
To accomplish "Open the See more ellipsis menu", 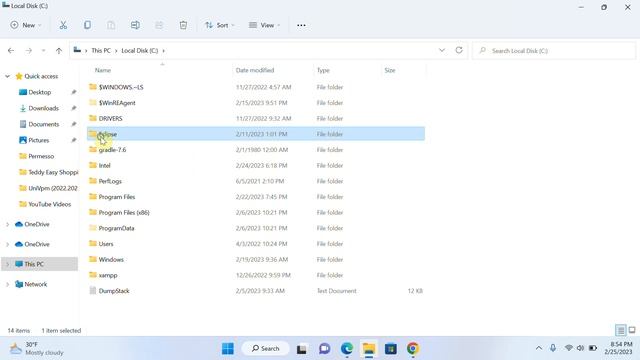I will 301,25.
